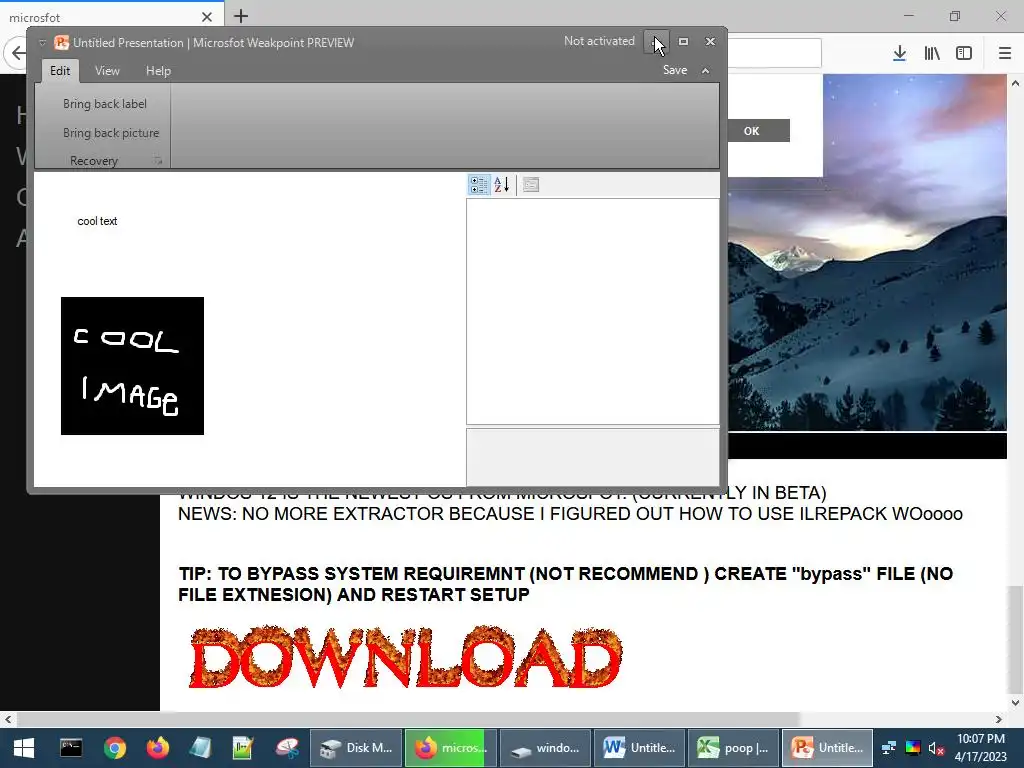The image size is (1024, 768).
Task: Launch Firefox pinned taskbar icon
Action: pos(157,748)
